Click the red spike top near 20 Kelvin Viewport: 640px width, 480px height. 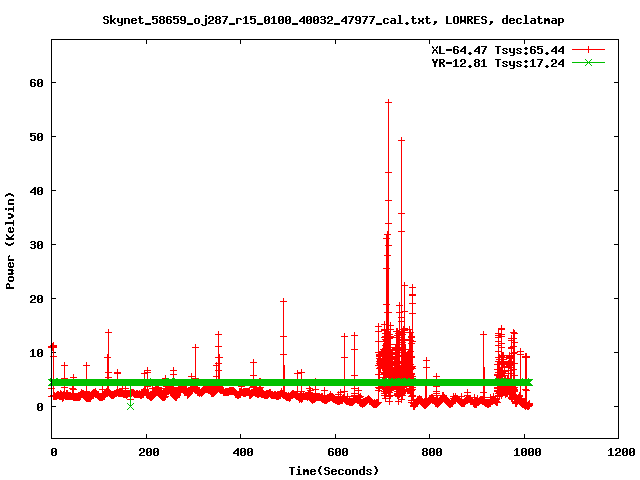tap(283, 301)
